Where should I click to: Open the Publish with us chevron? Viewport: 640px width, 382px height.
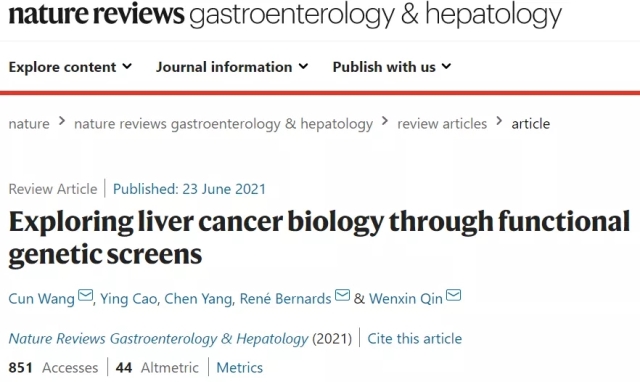click(447, 66)
